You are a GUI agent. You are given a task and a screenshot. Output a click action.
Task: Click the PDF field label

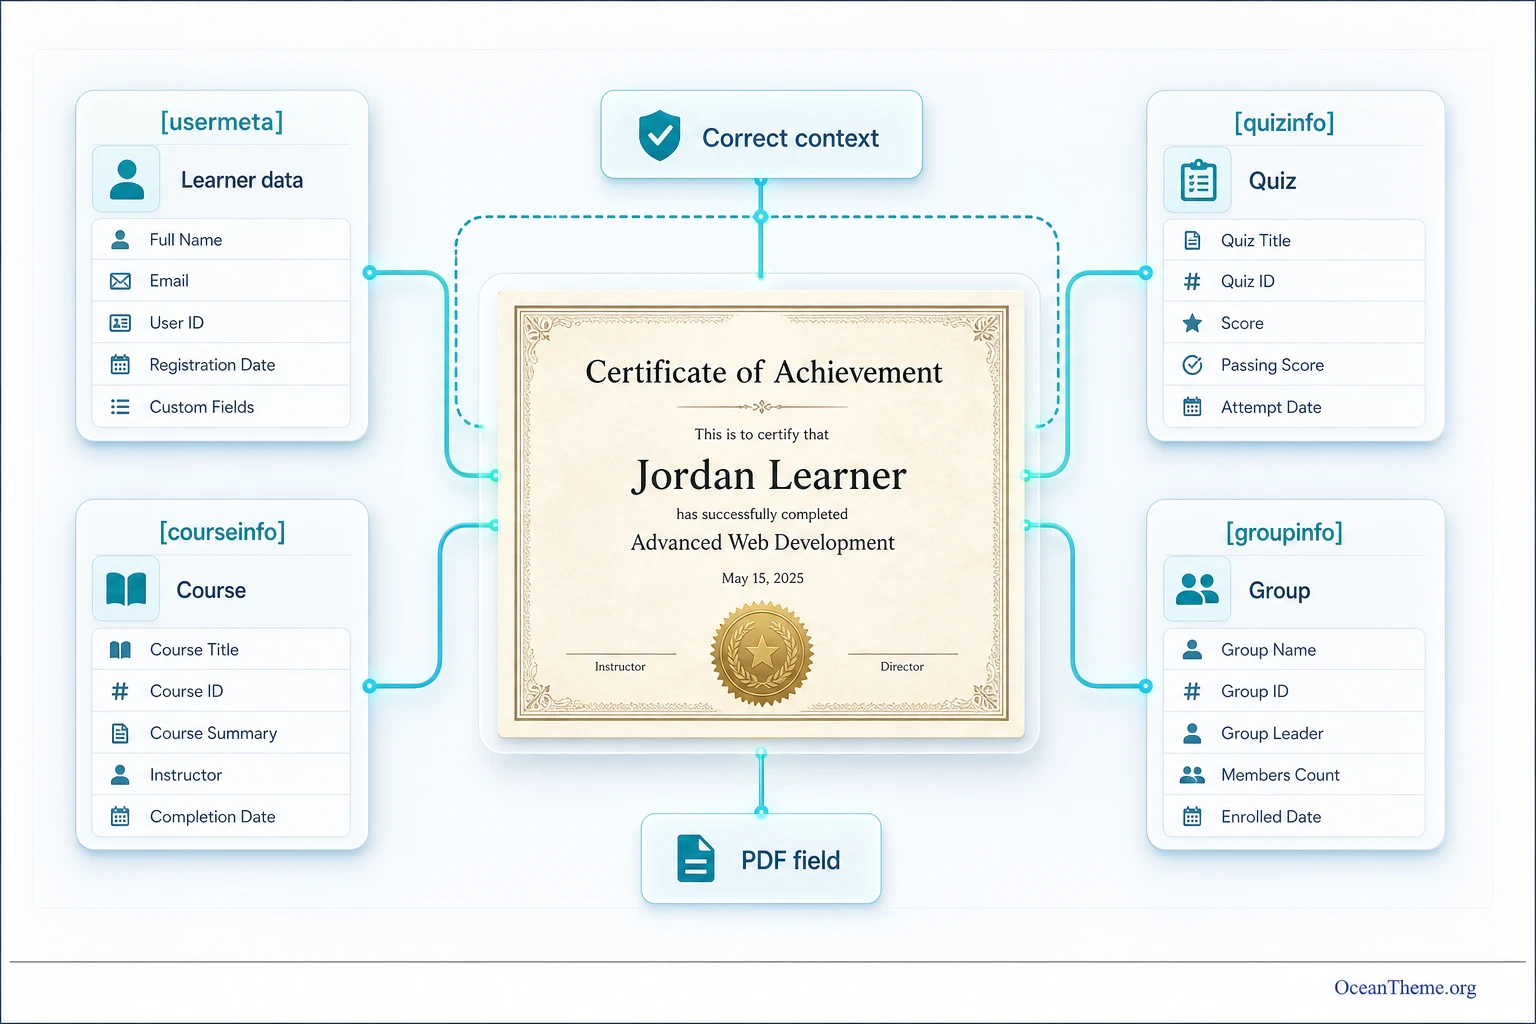click(x=790, y=860)
